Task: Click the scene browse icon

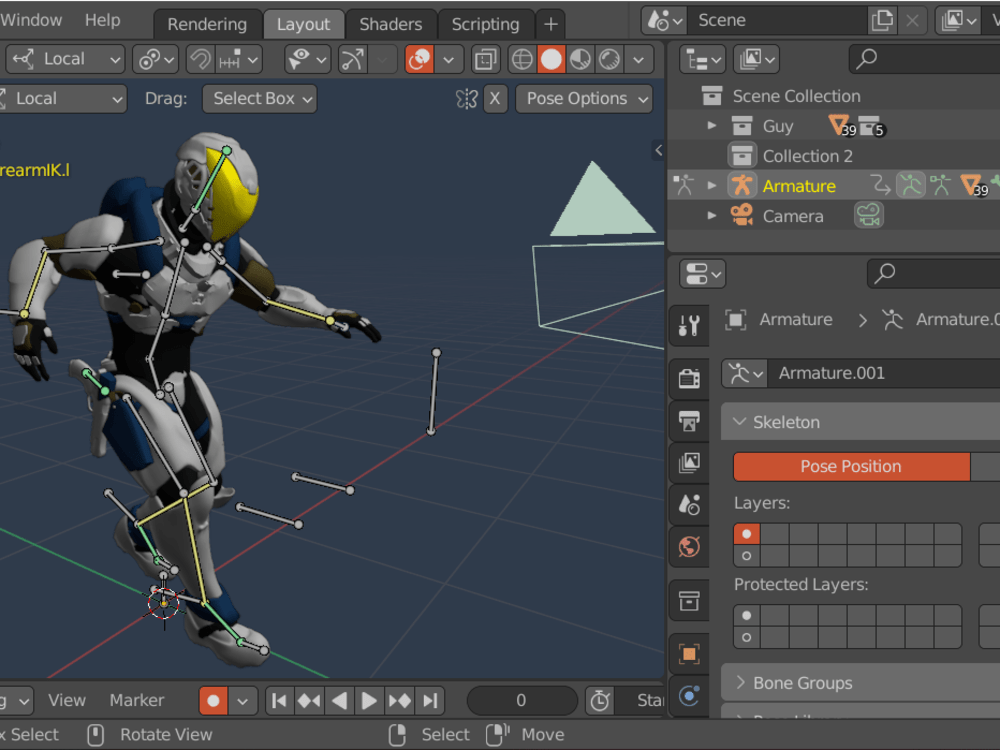Action: coord(663,20)
